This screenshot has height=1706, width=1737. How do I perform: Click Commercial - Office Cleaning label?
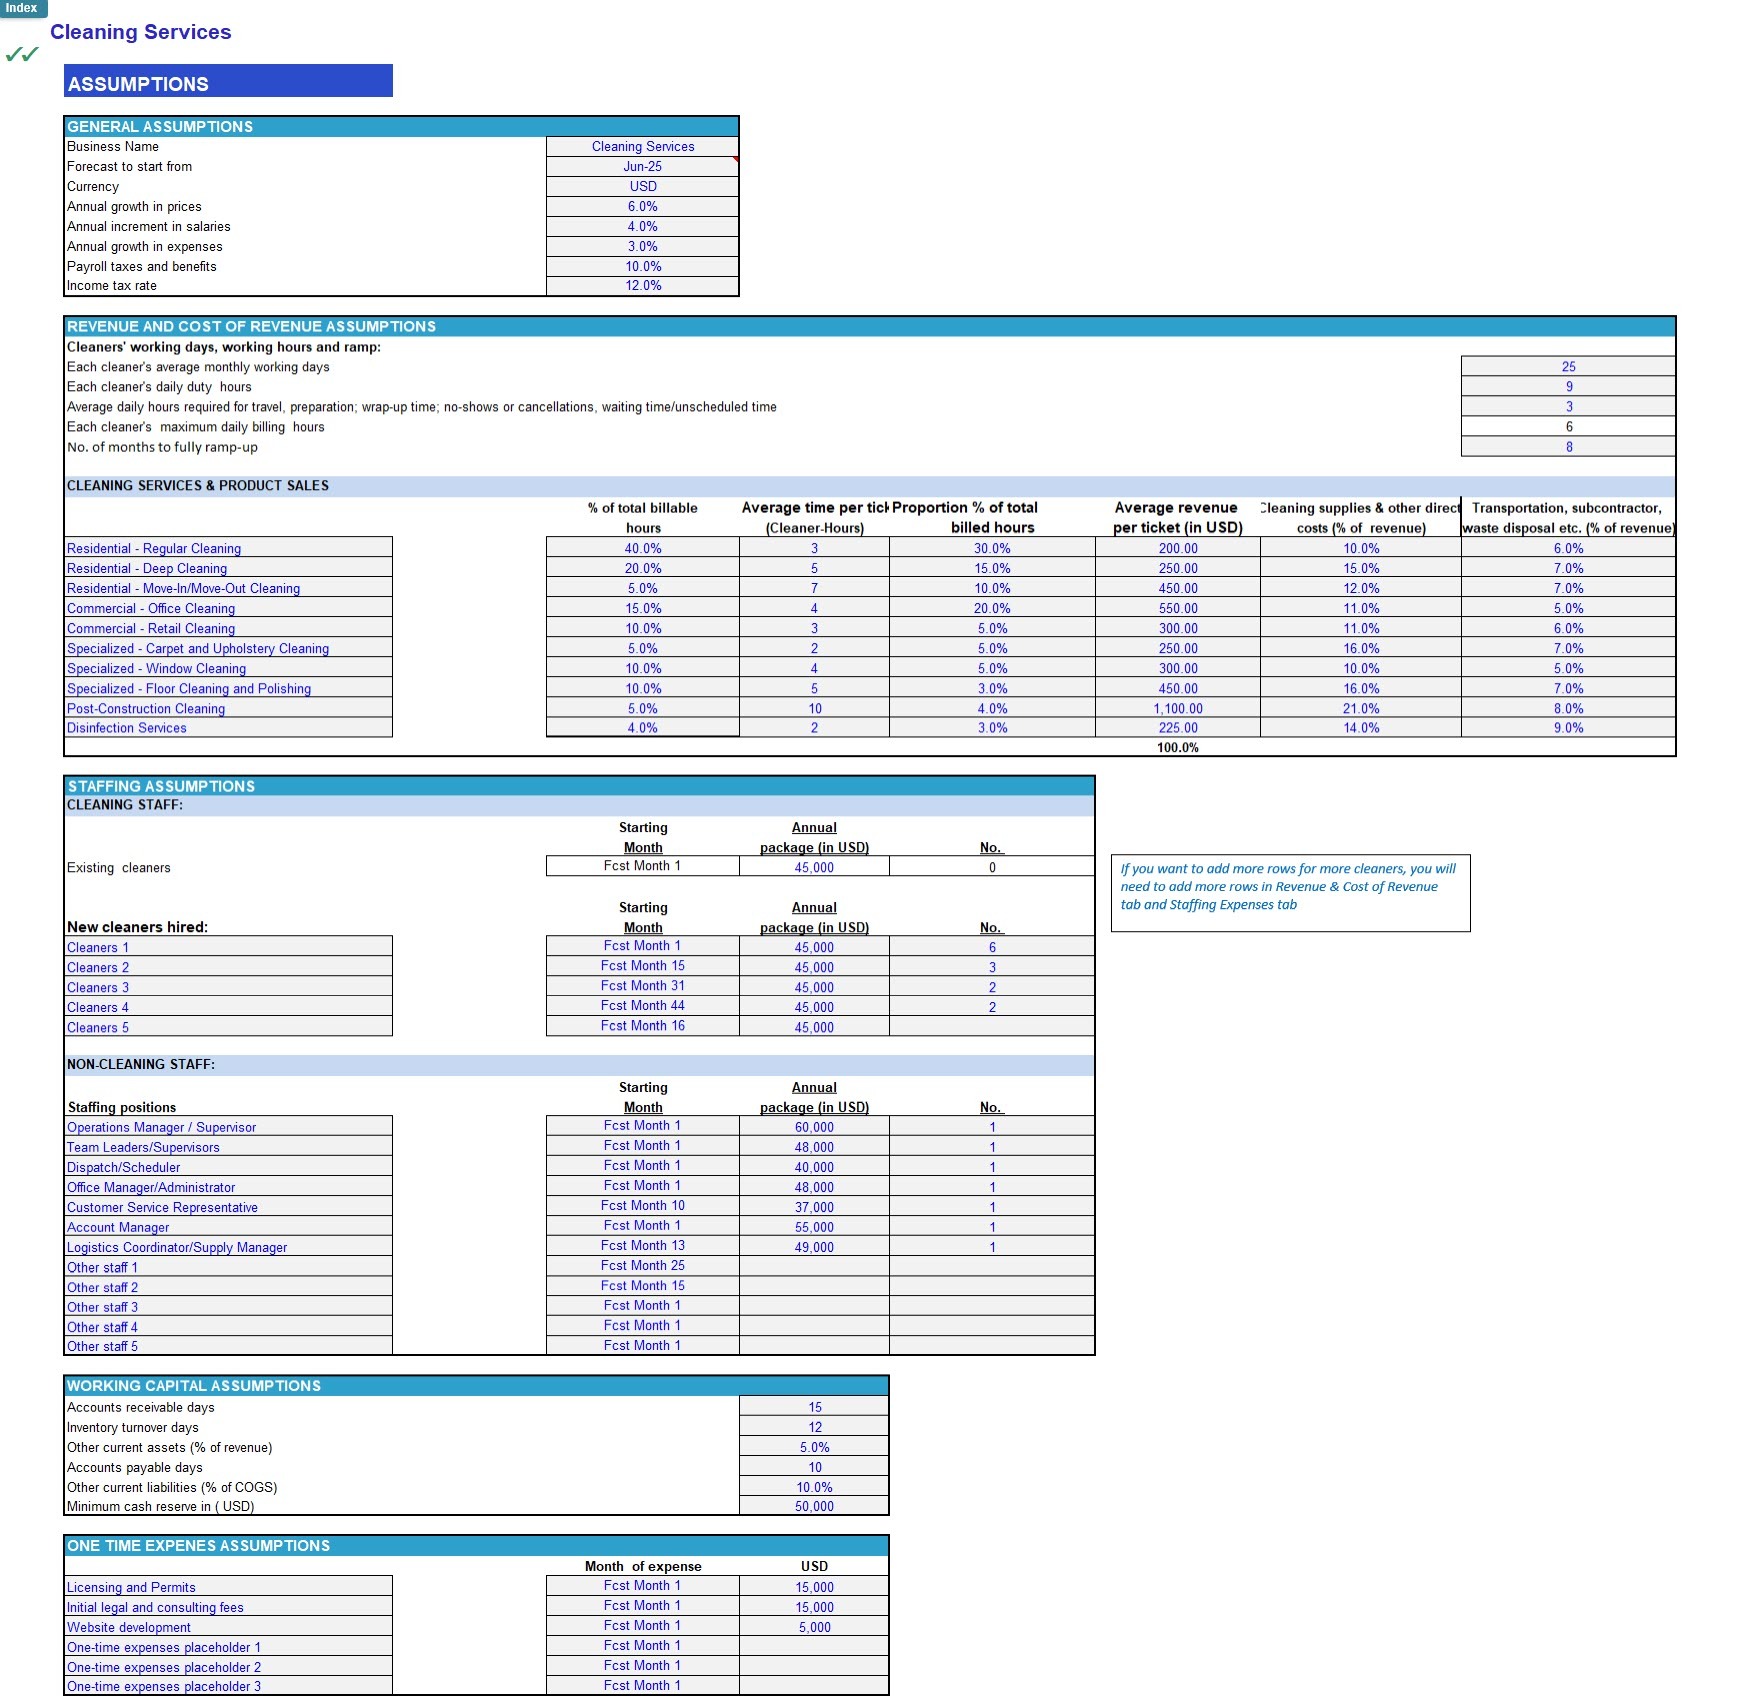click(x=228, y=608)
